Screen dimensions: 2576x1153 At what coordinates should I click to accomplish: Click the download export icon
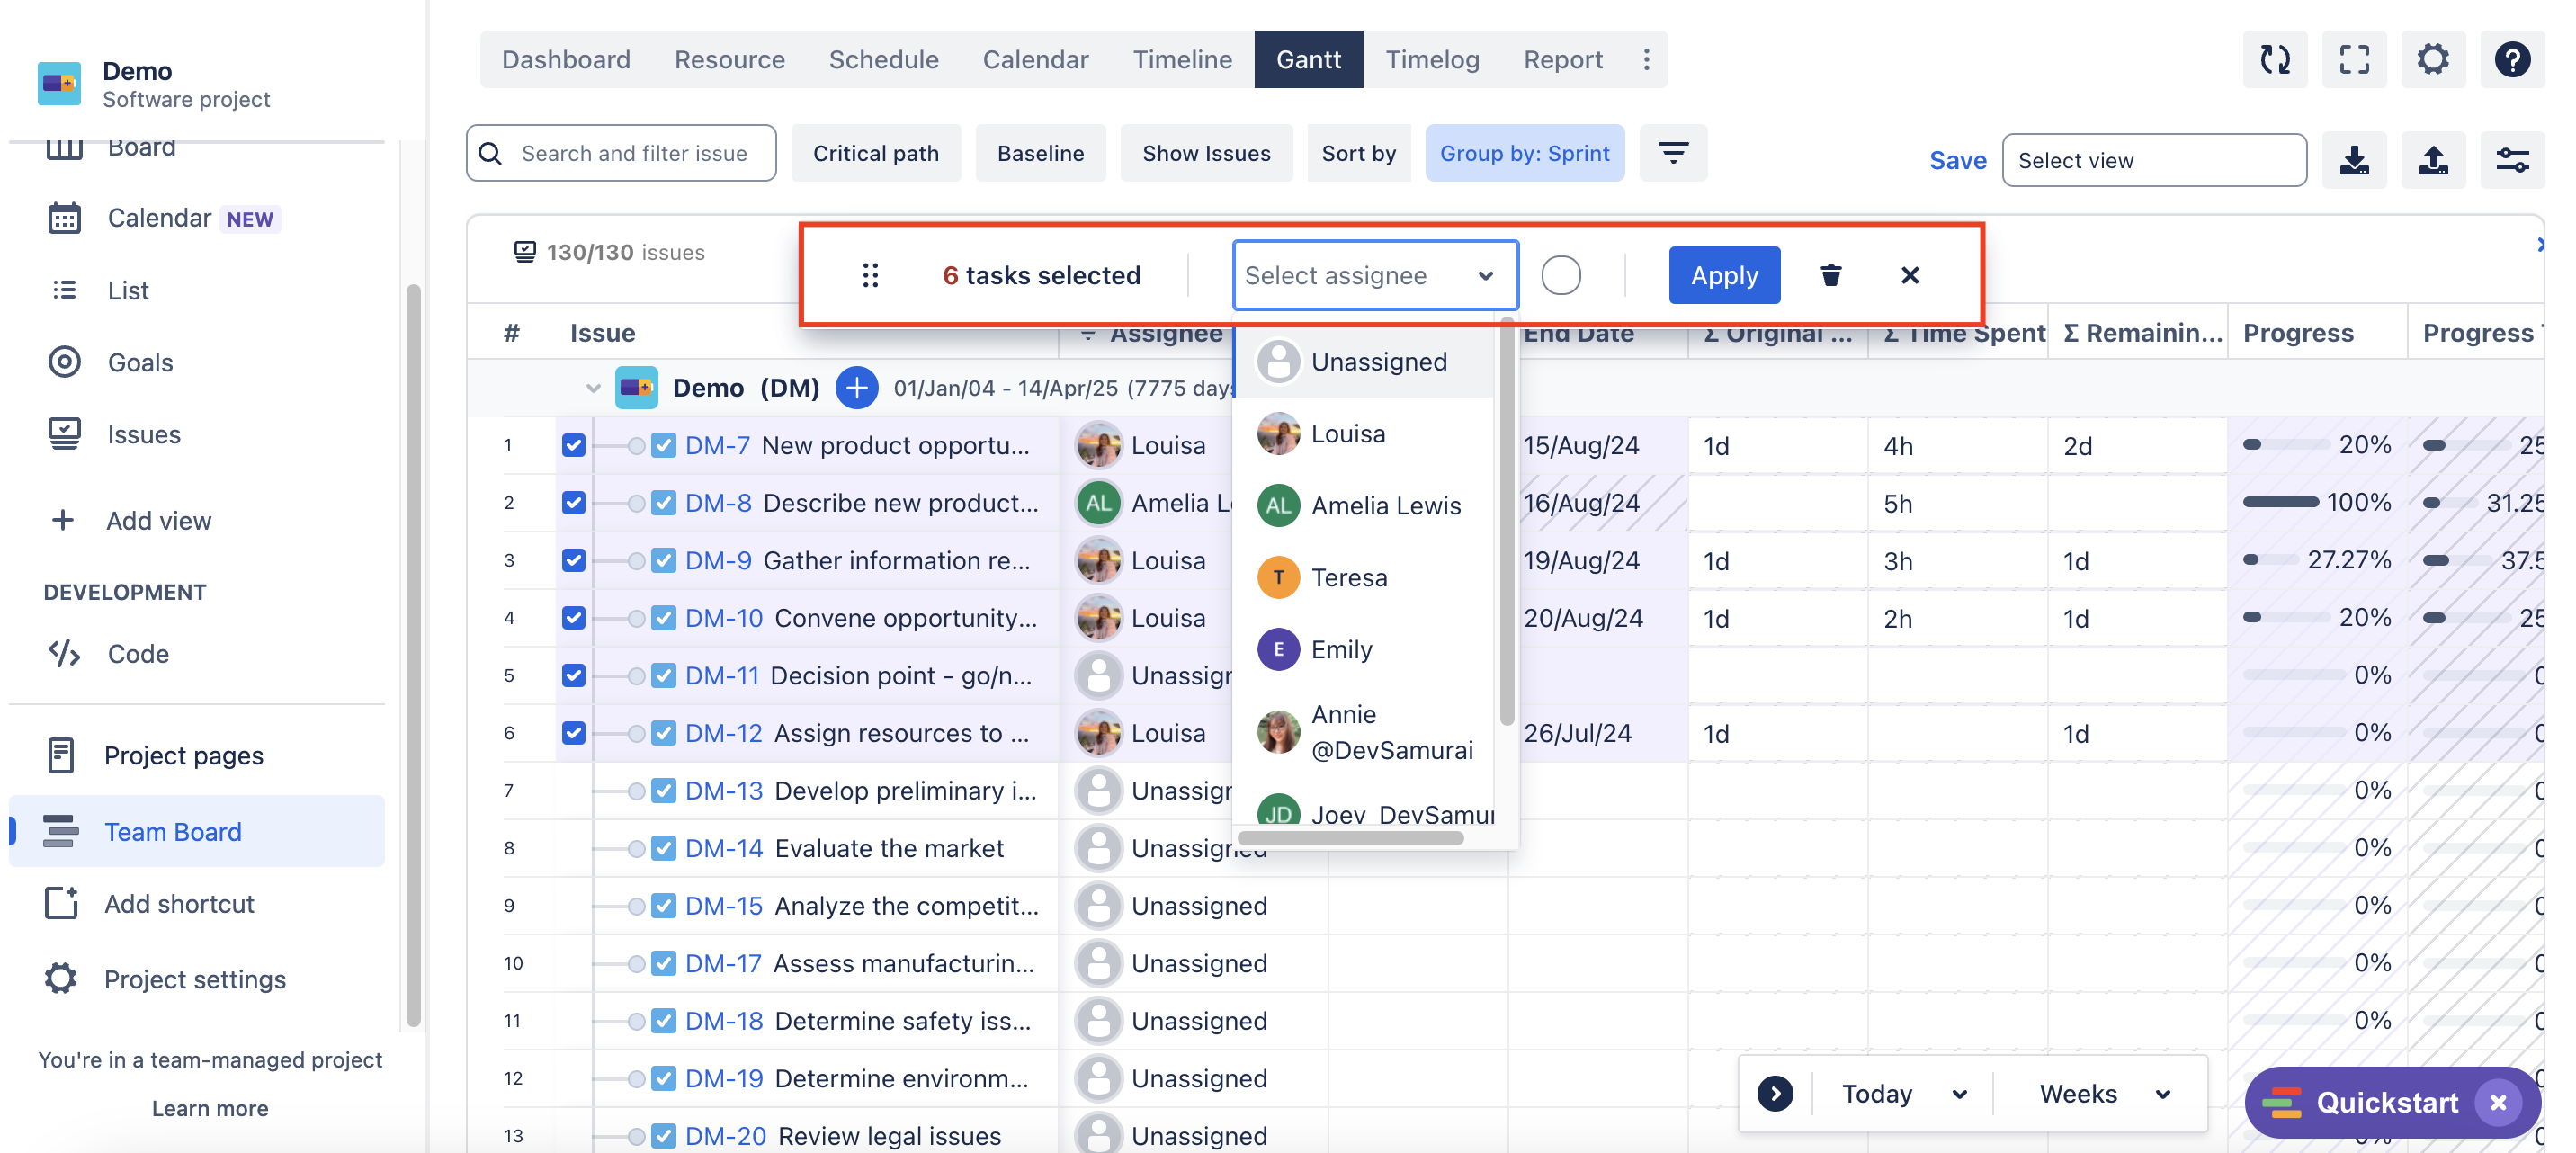(2353, 160)
